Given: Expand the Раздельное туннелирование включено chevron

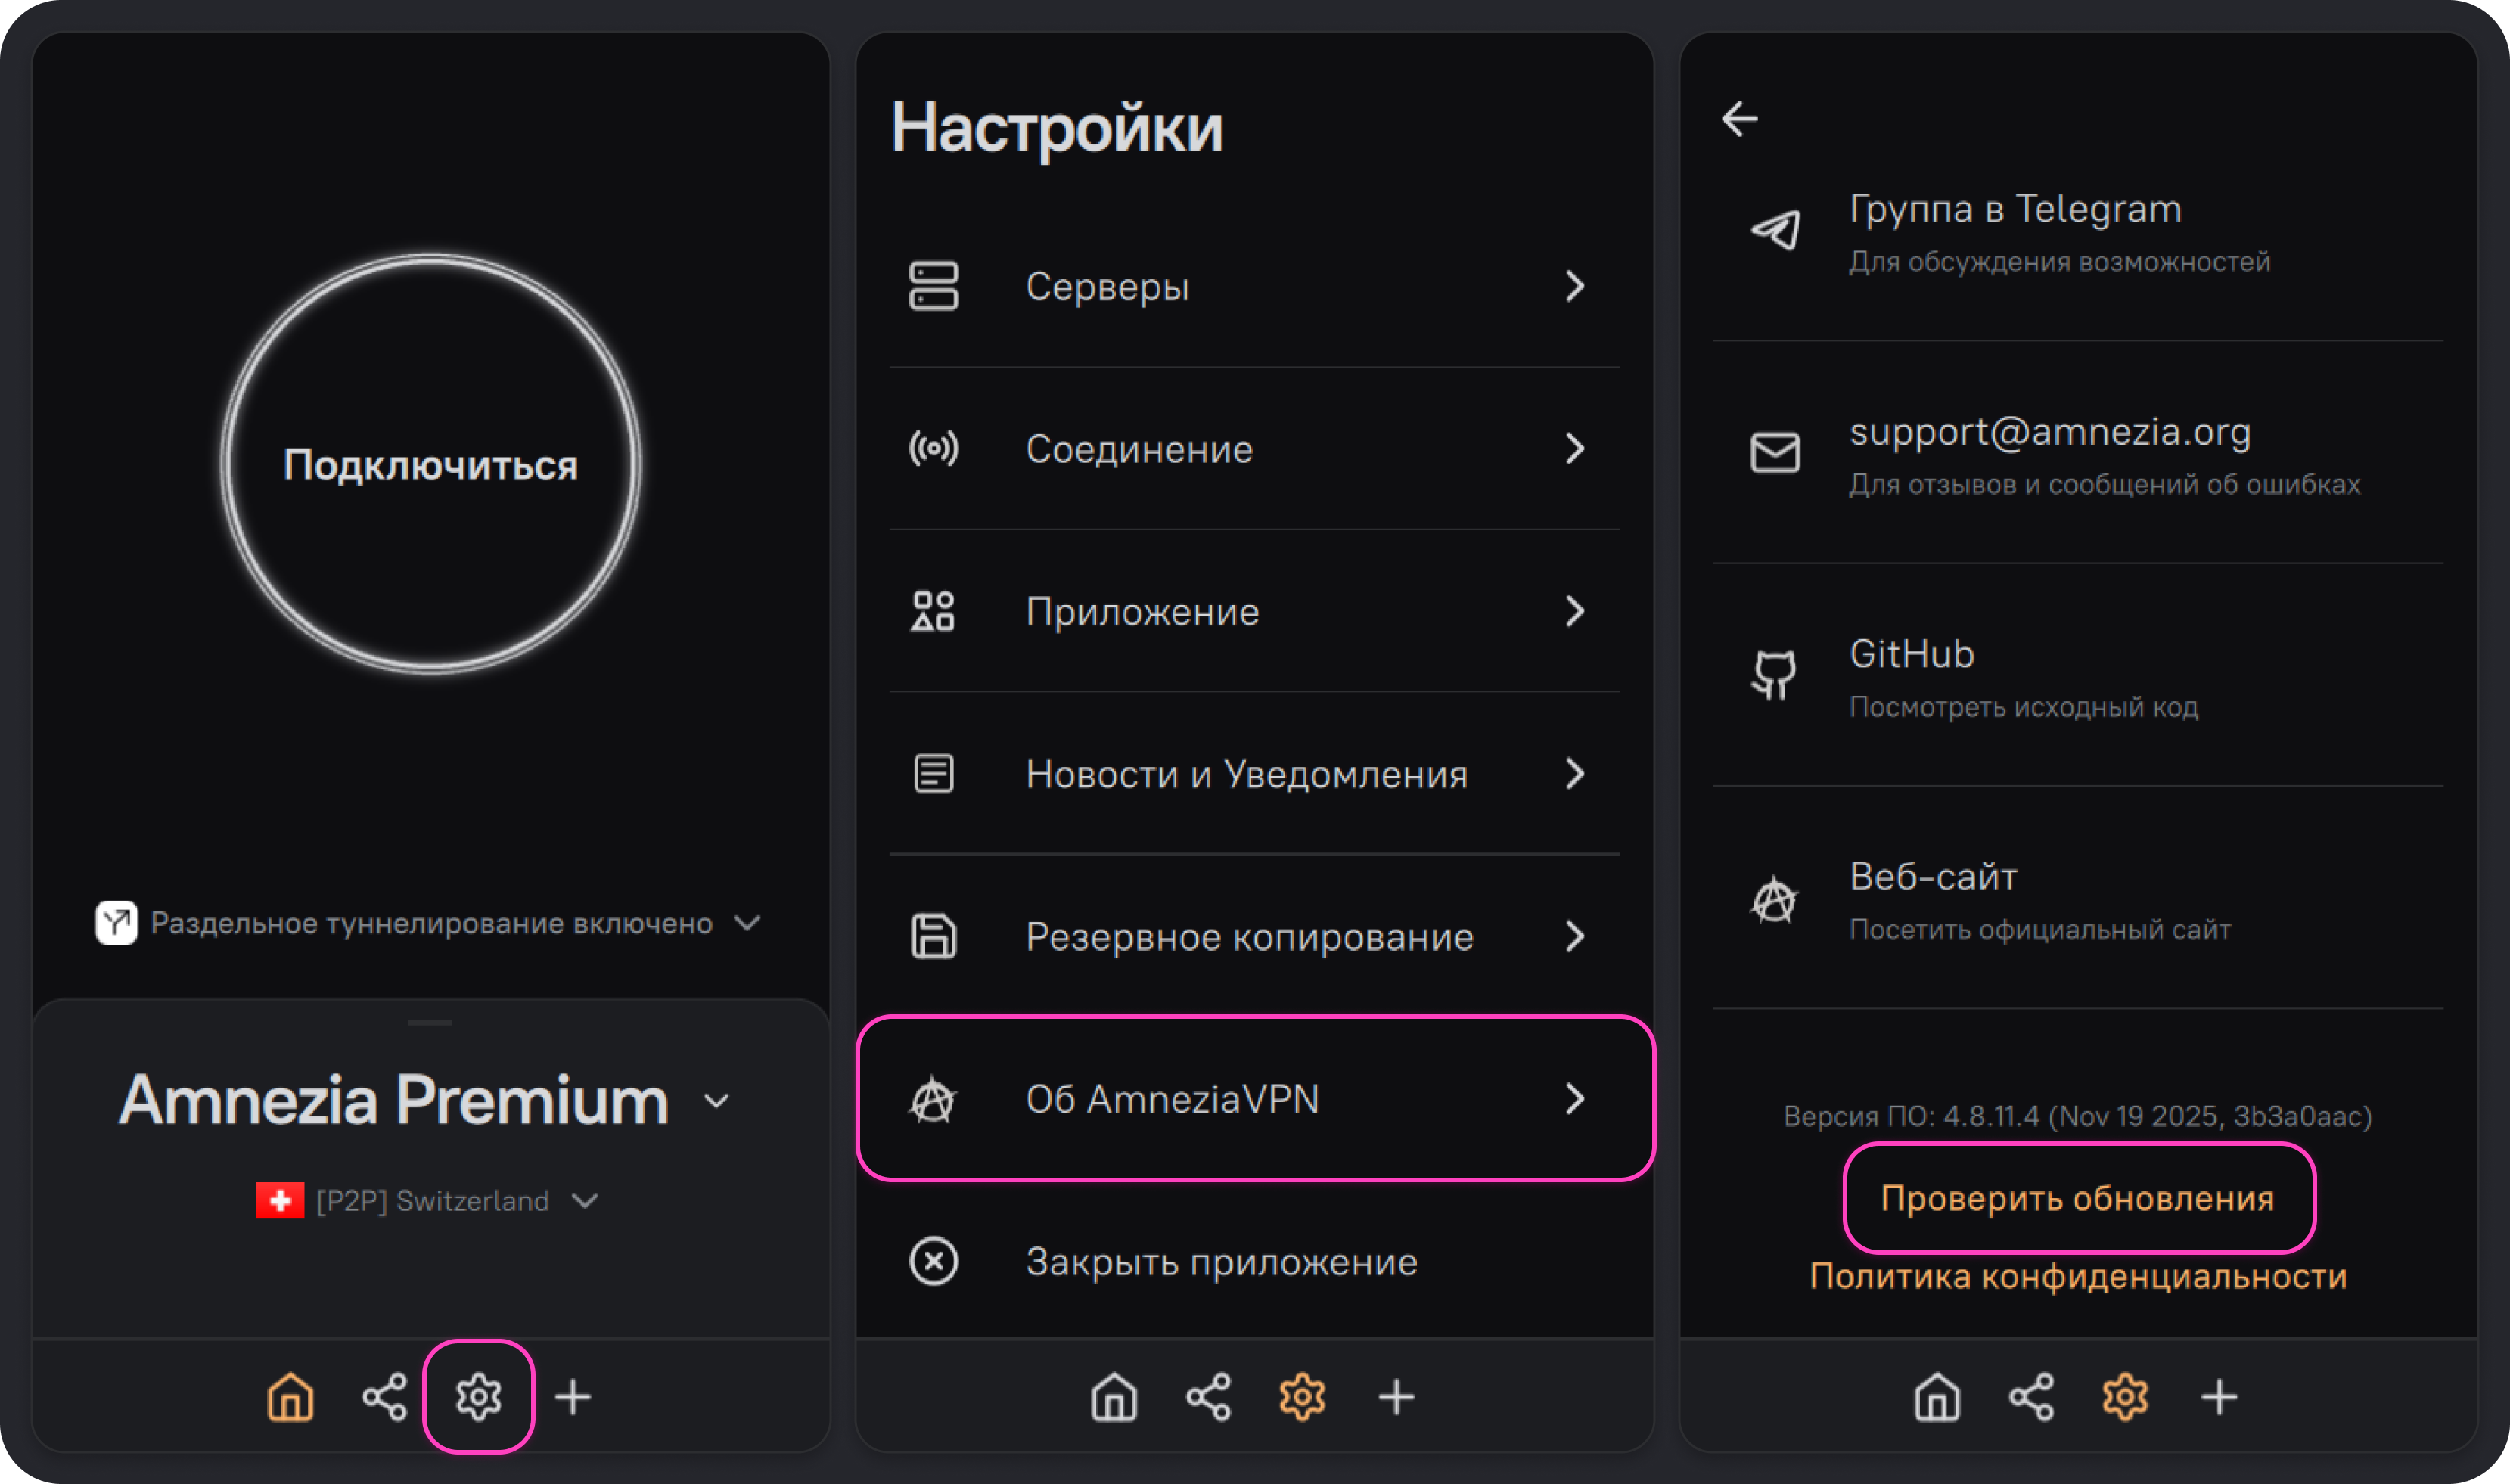Looking at the screenshot, I should pyautogui.click(x=747, y=923).
